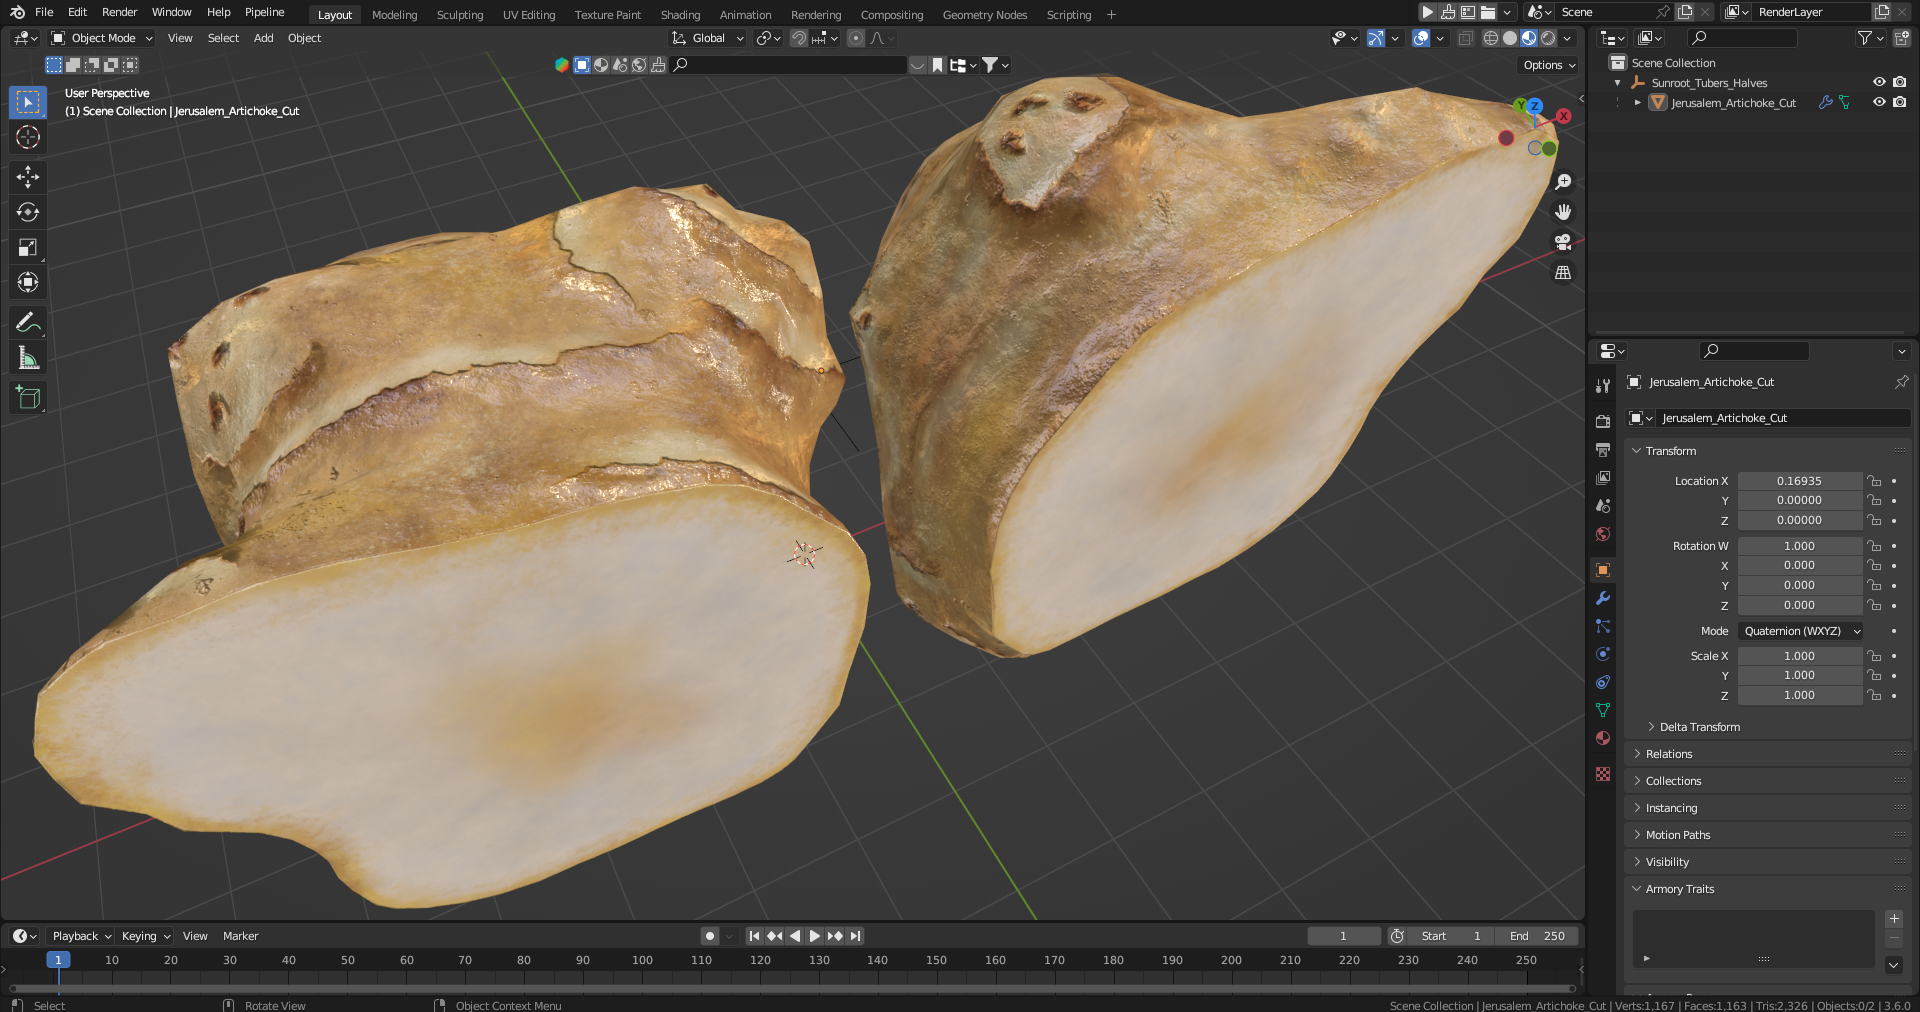Screen dimensions: 1920x1012
Task: Toggle snapping magnet in viewport header
Action: pyautogui.click(x=799, y=38)
